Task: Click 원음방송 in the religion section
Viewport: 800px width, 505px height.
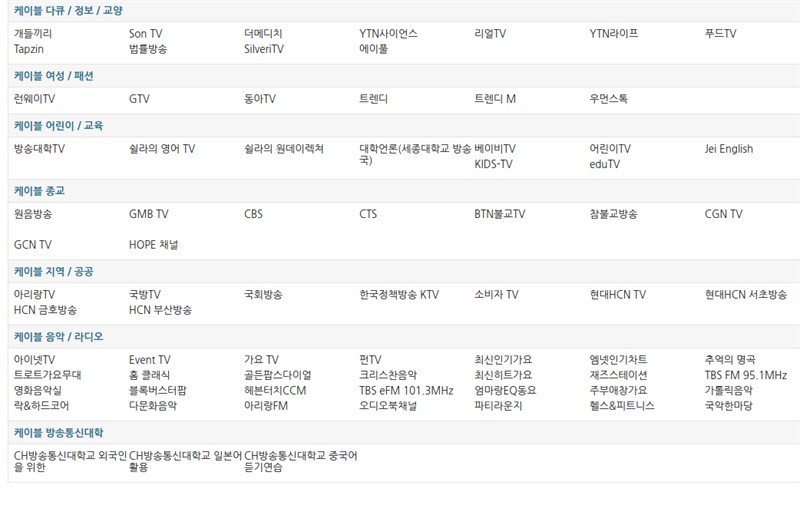Action: [33, 214]
